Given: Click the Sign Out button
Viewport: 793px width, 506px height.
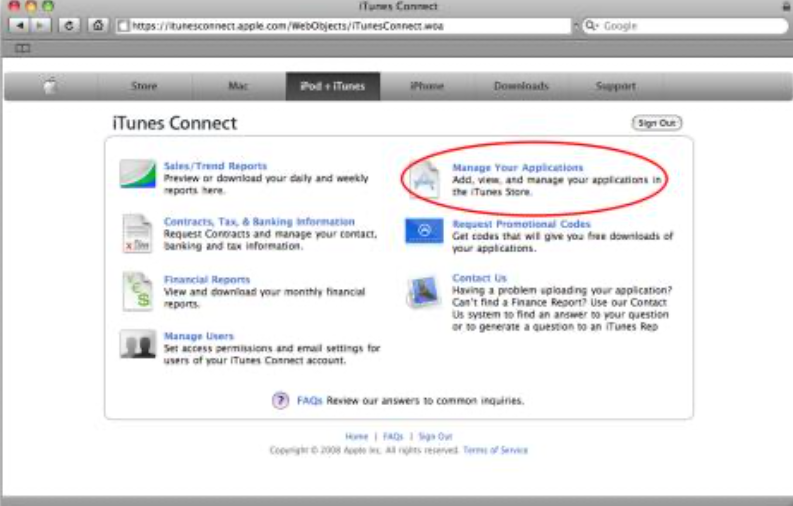Looking at the screenshot, I should (x=657, y=123).
